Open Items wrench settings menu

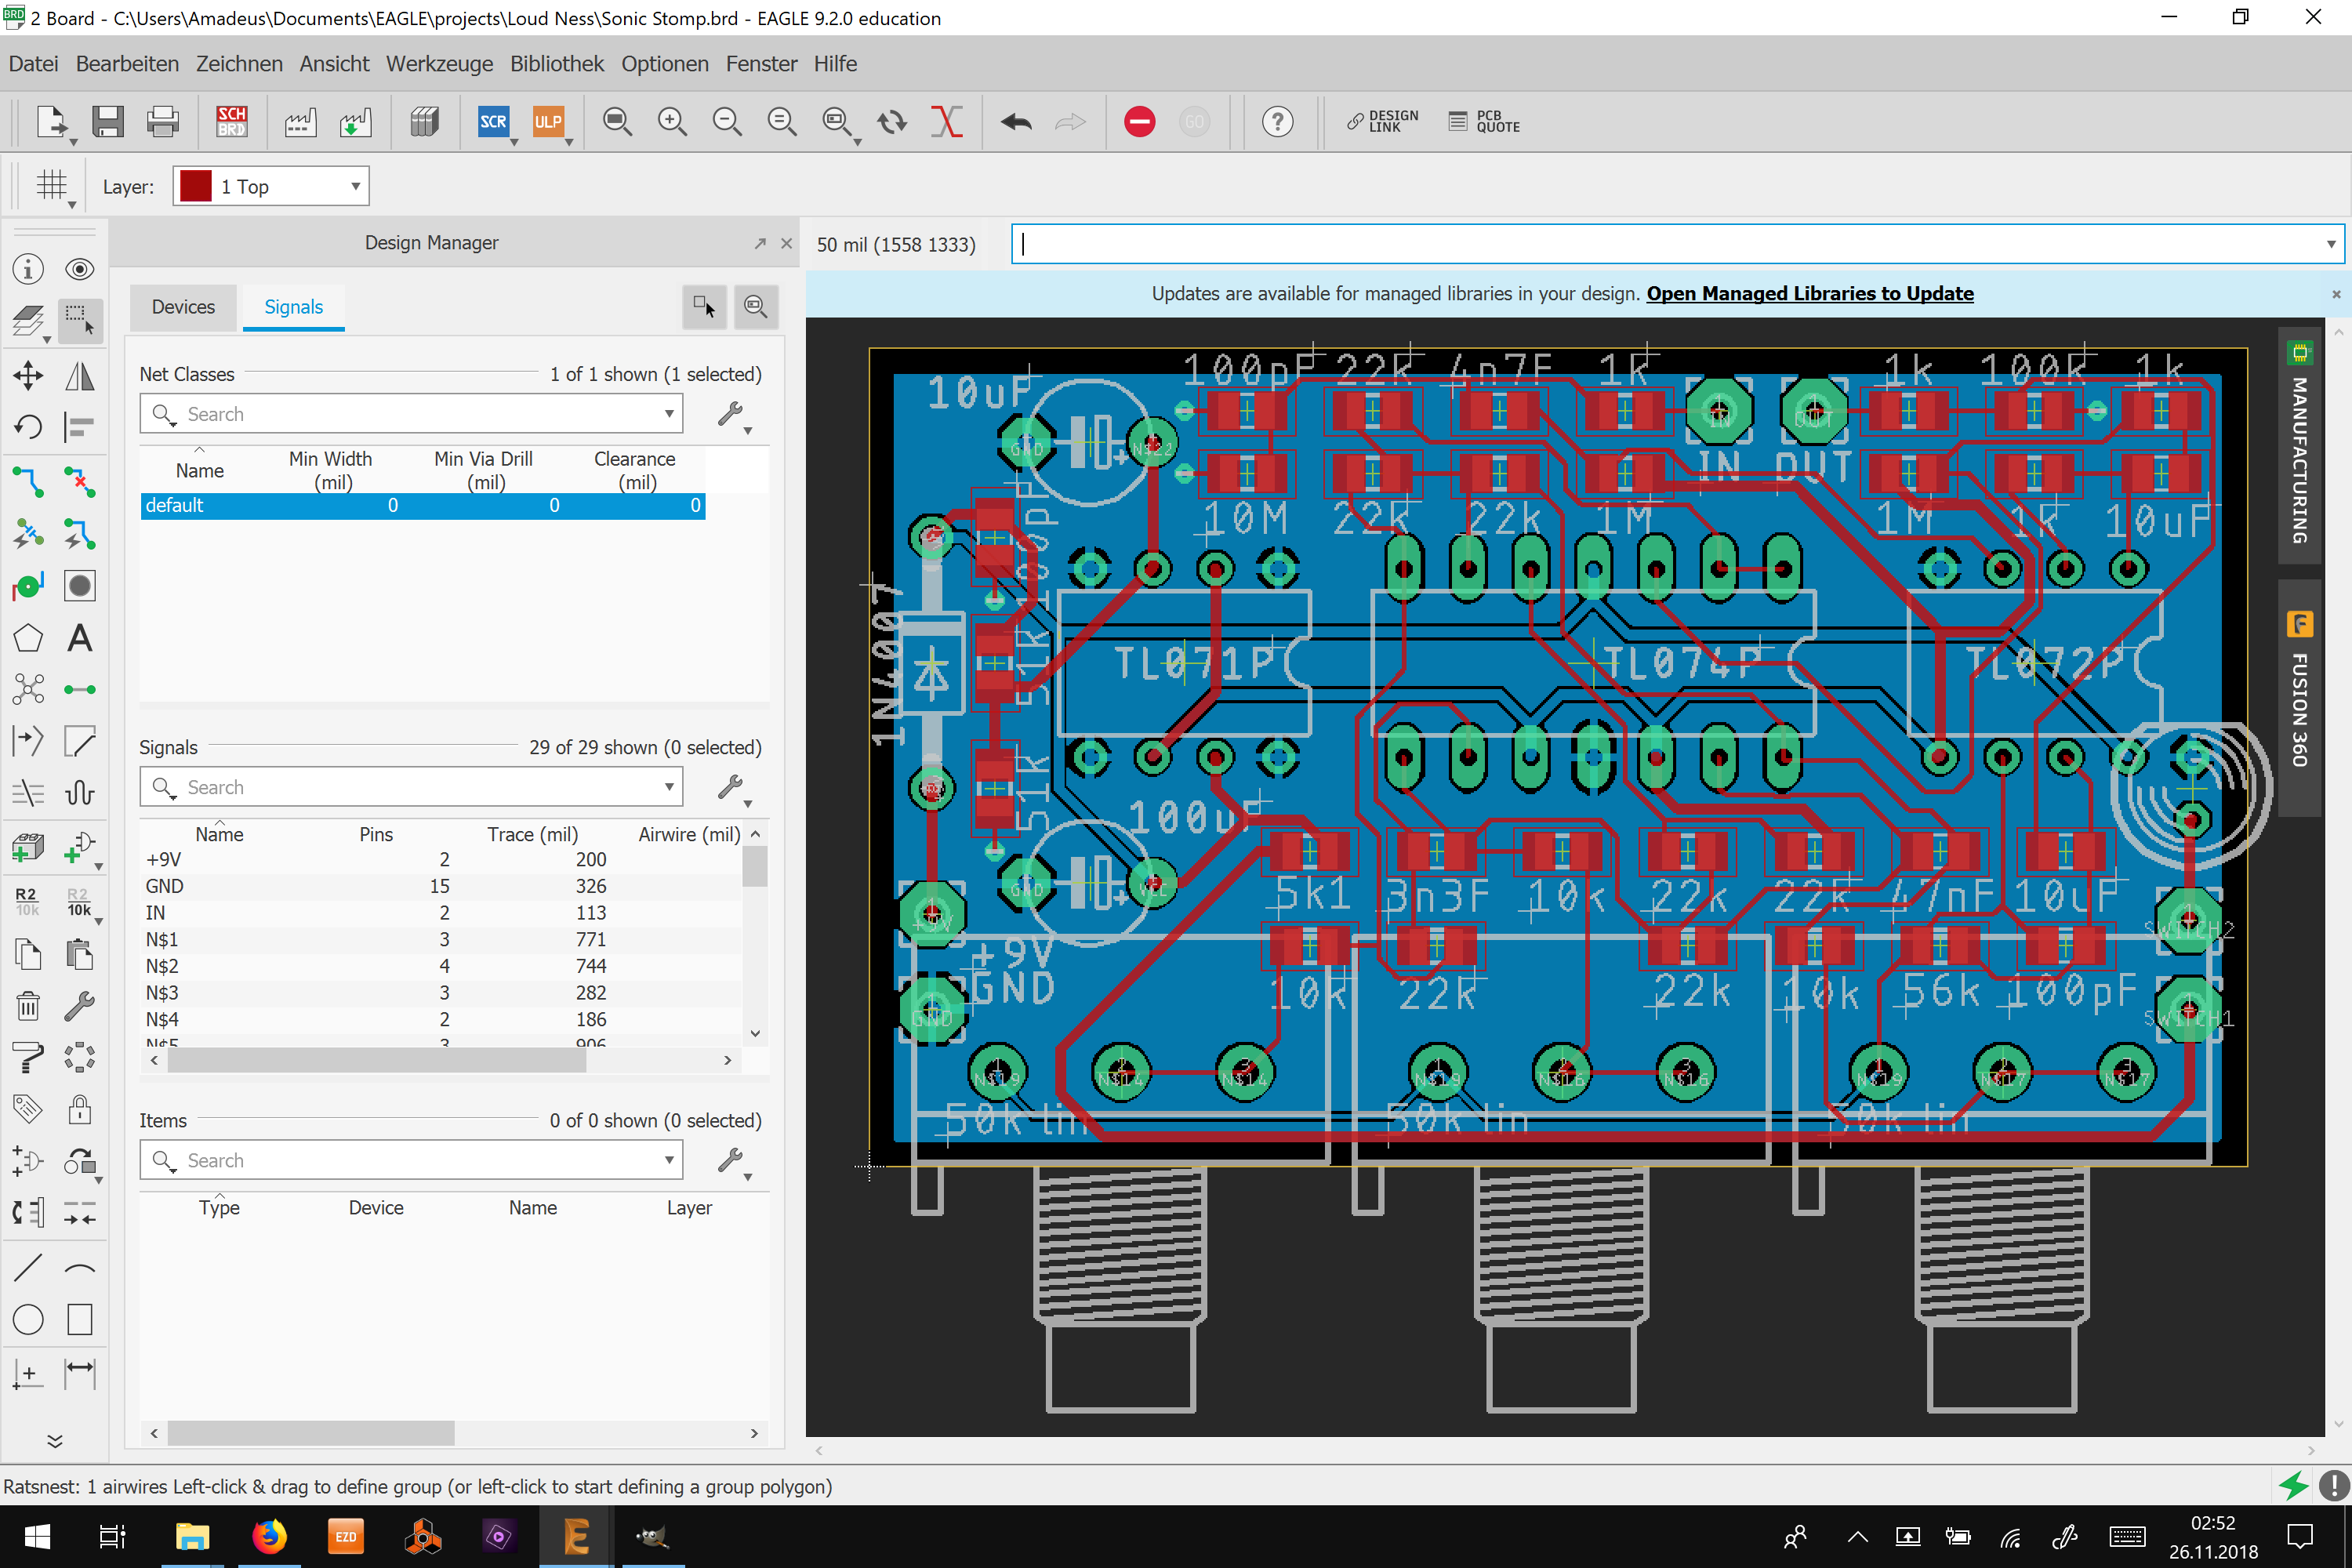[x=733, y=1162]
